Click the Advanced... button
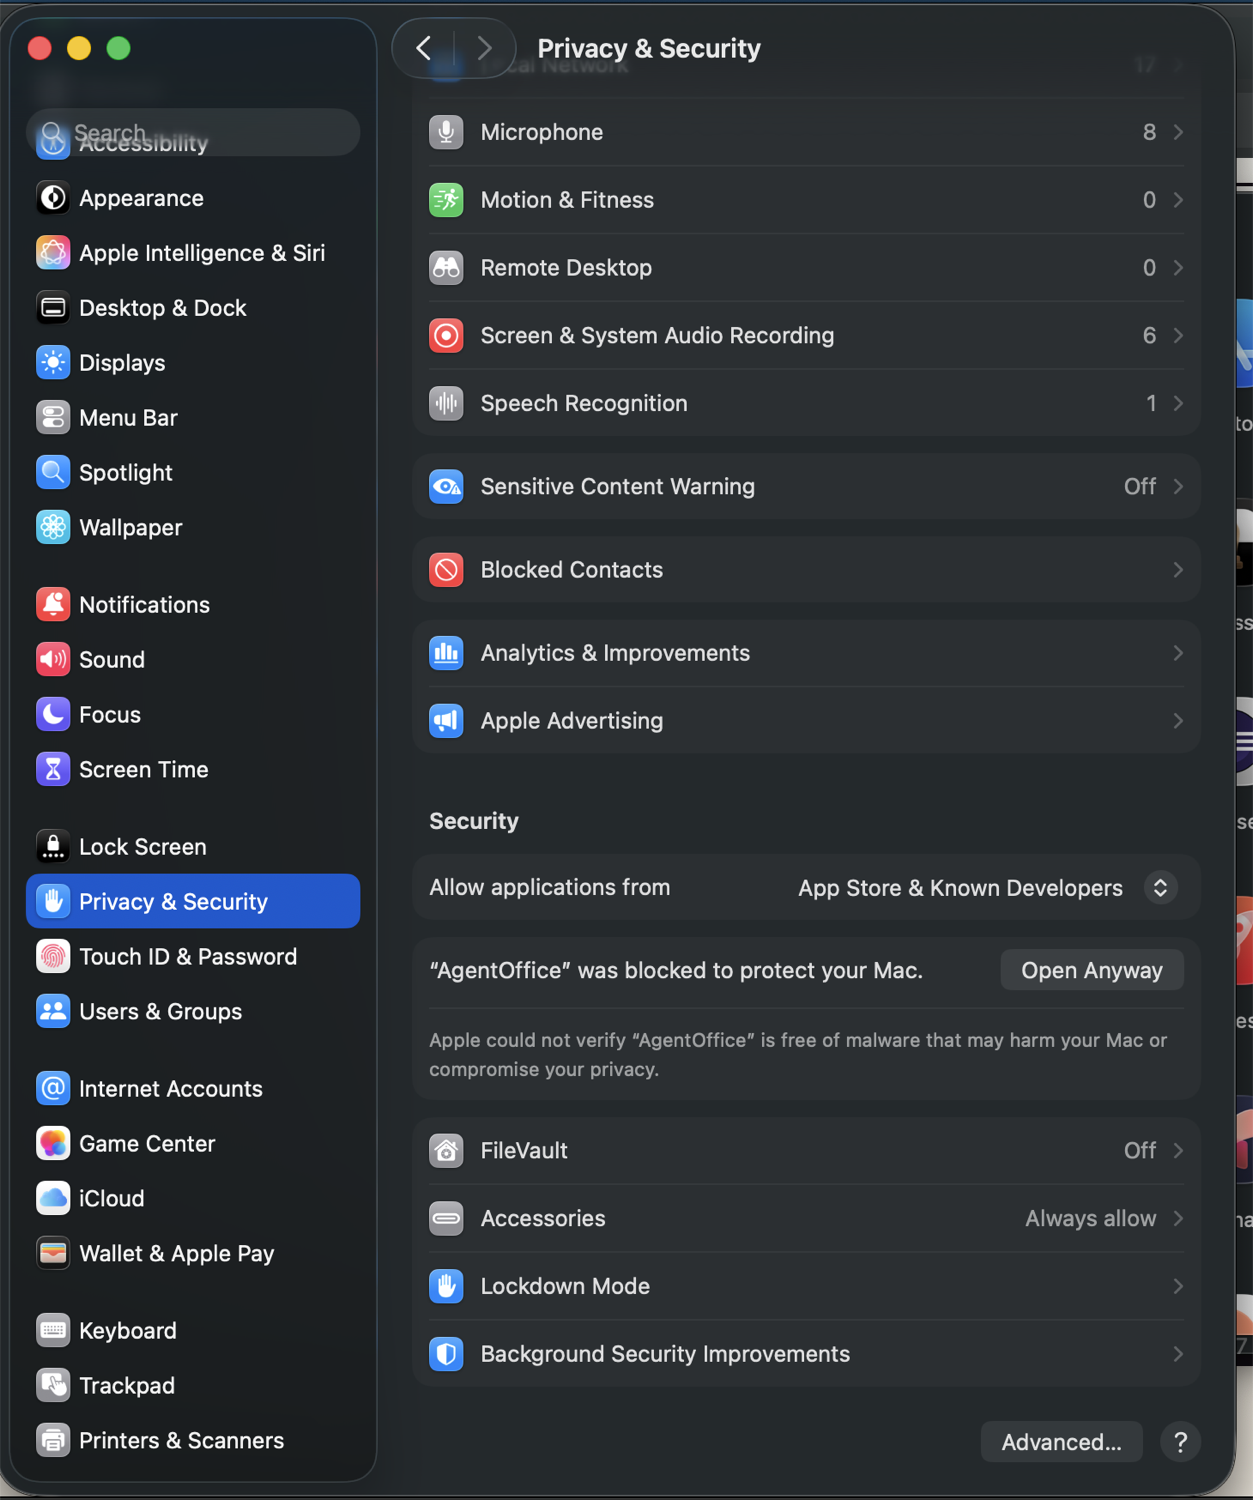This screenshot has height=1500, width=1253. pyautogui.click(x=1062, y=1443)
